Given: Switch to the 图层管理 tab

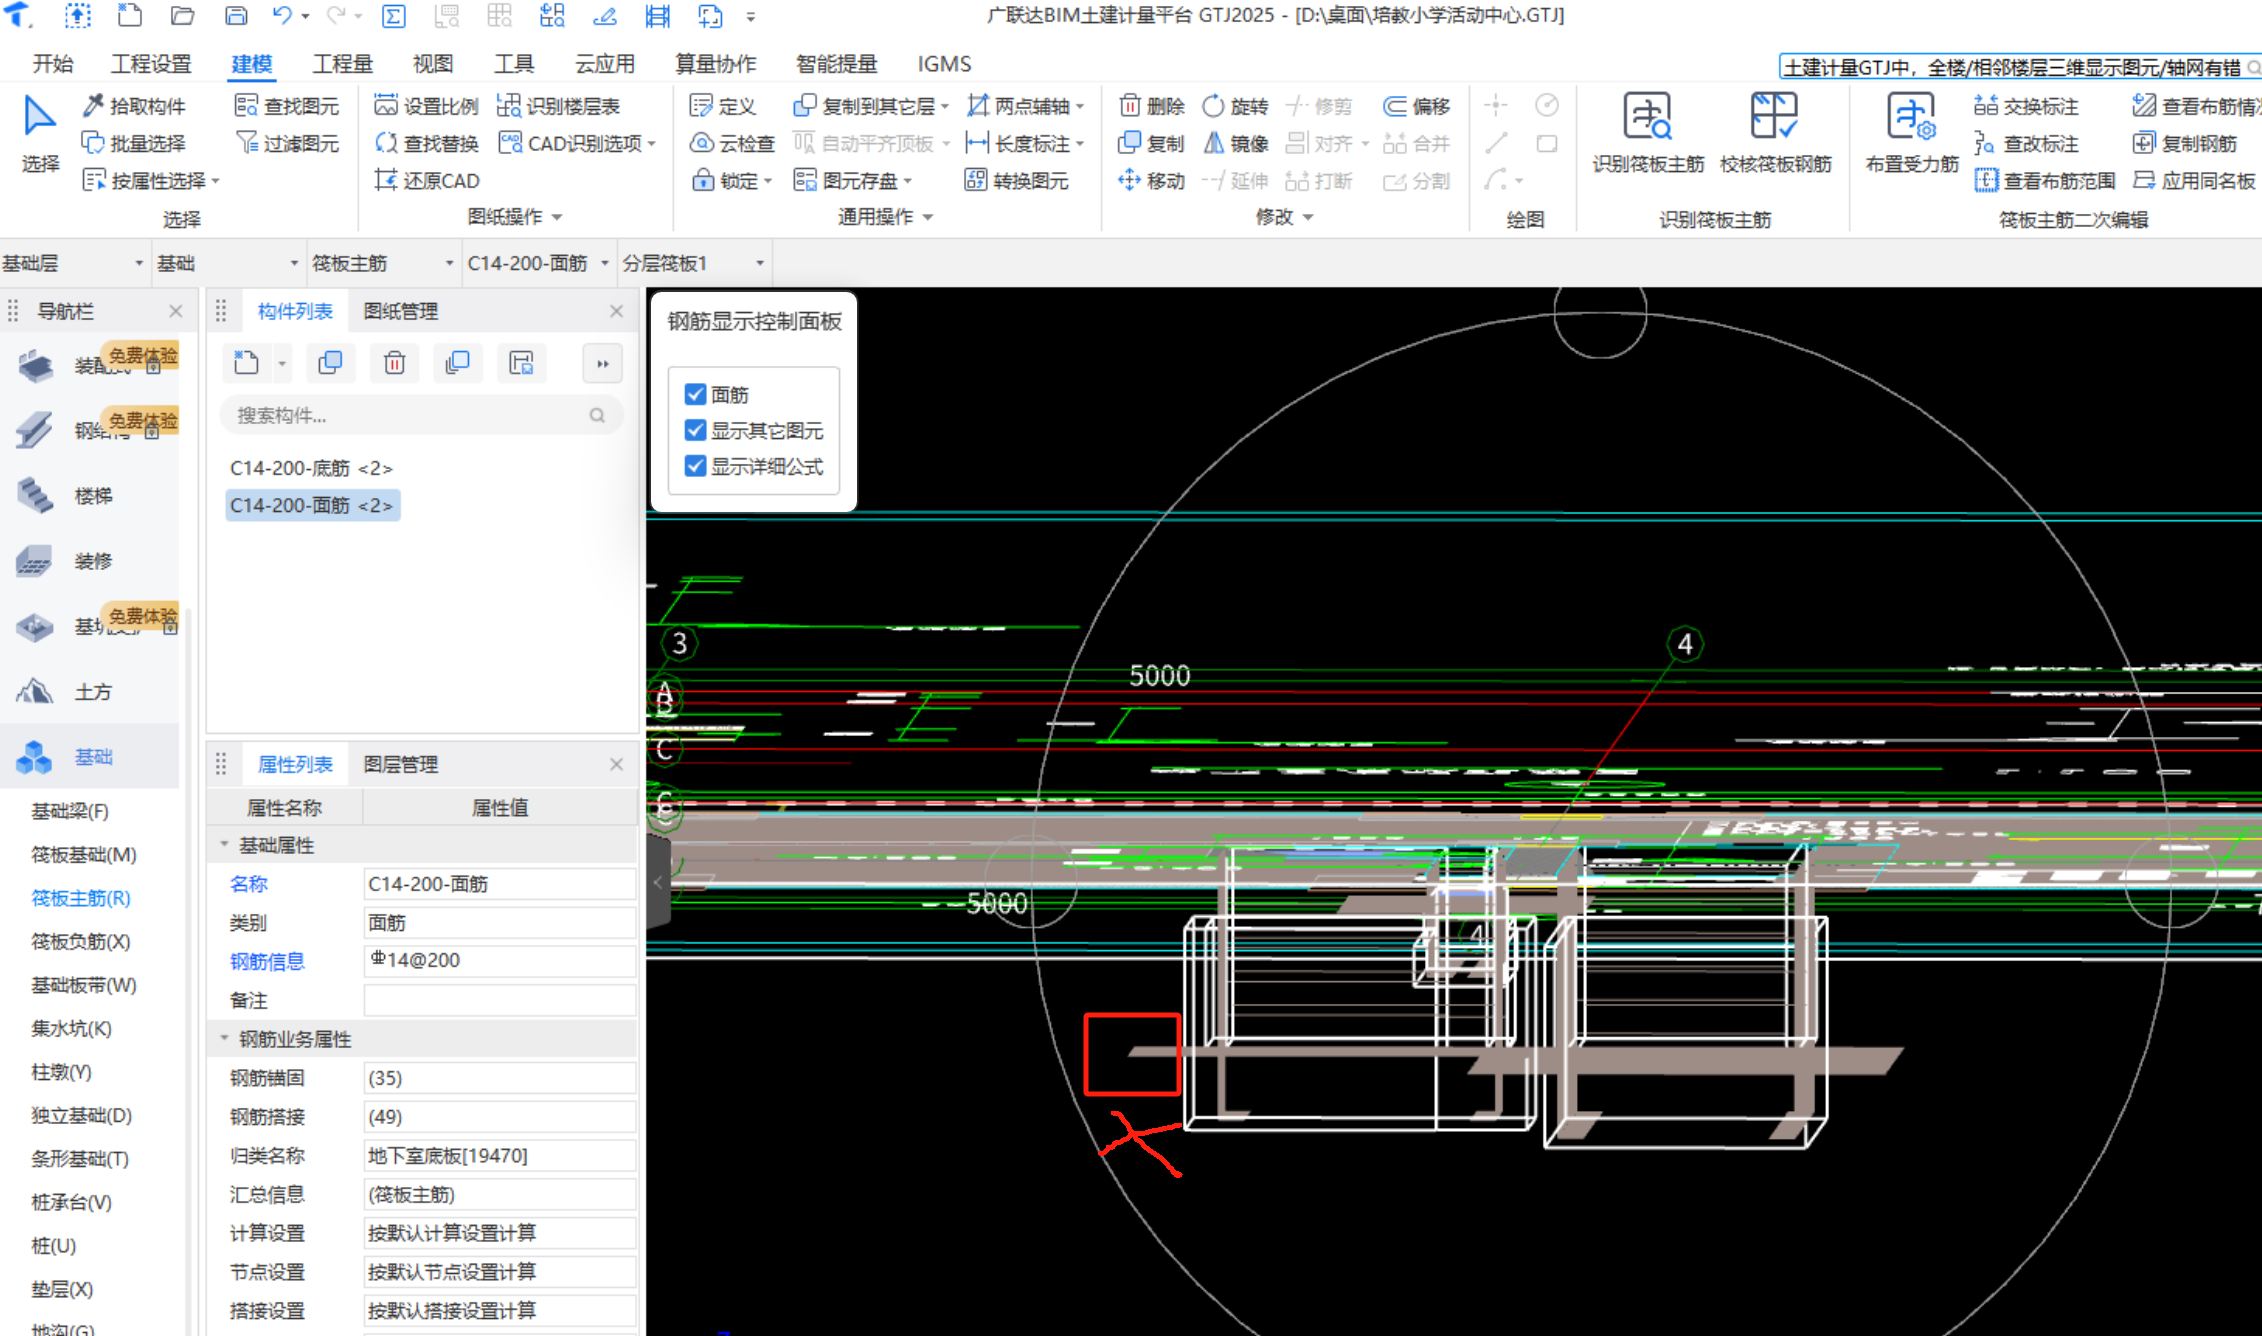Looking at the screenshot, I should coord(400,764).
